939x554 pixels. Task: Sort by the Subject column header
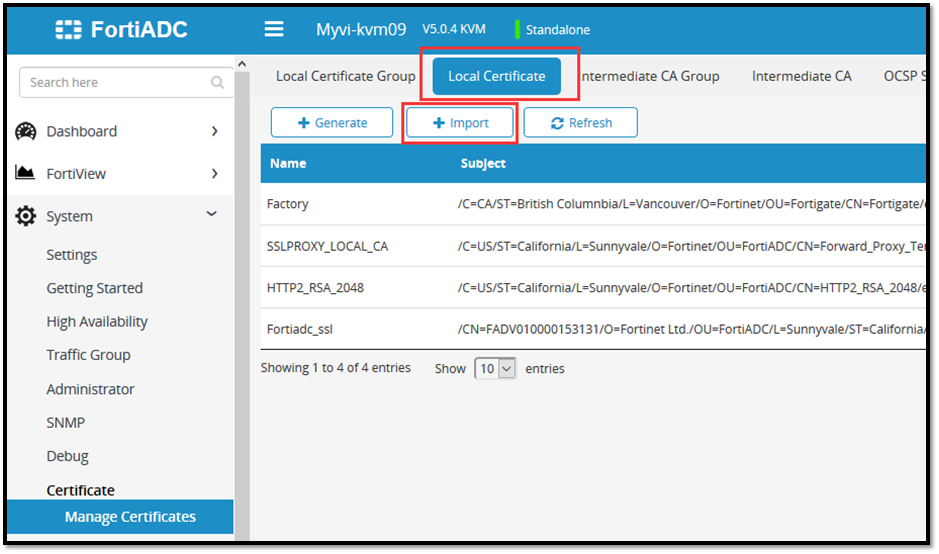483,163
